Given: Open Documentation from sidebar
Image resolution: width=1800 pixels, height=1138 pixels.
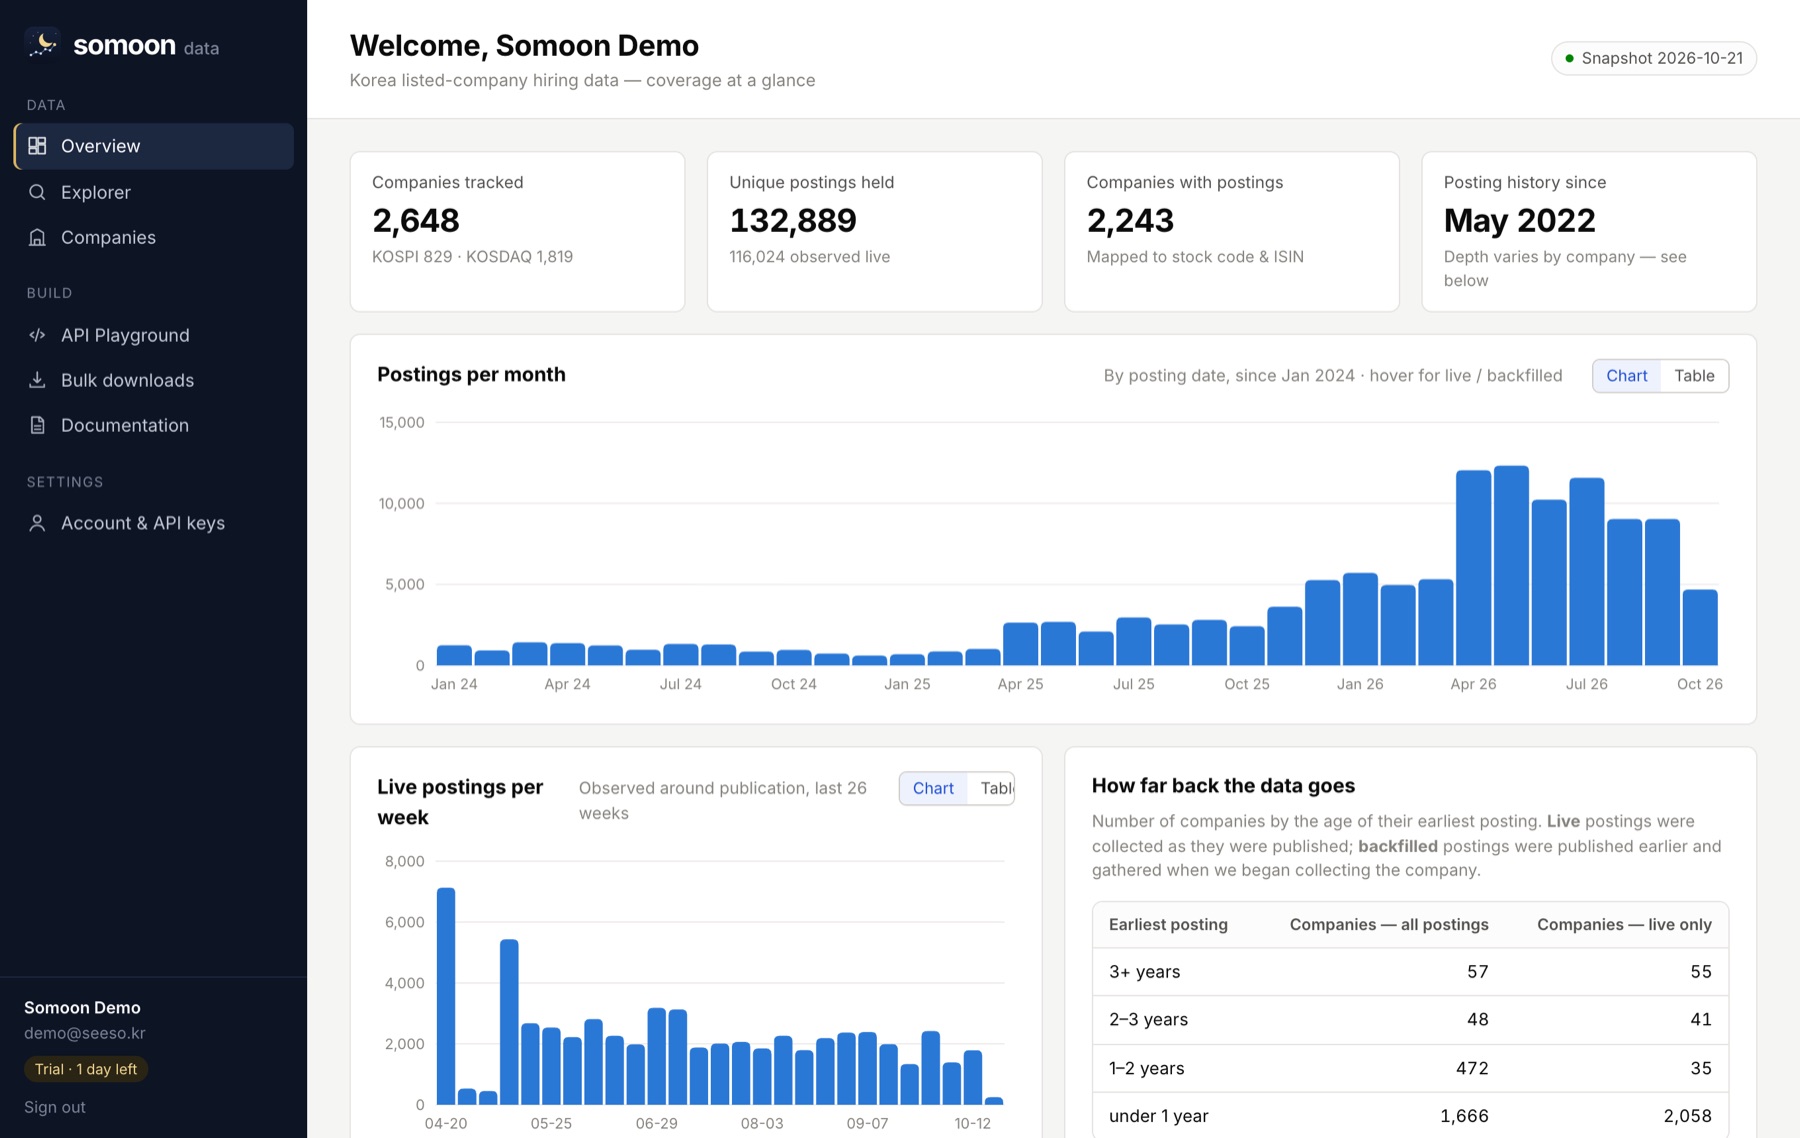Looking at the screenshot, I should pos(154,425).
